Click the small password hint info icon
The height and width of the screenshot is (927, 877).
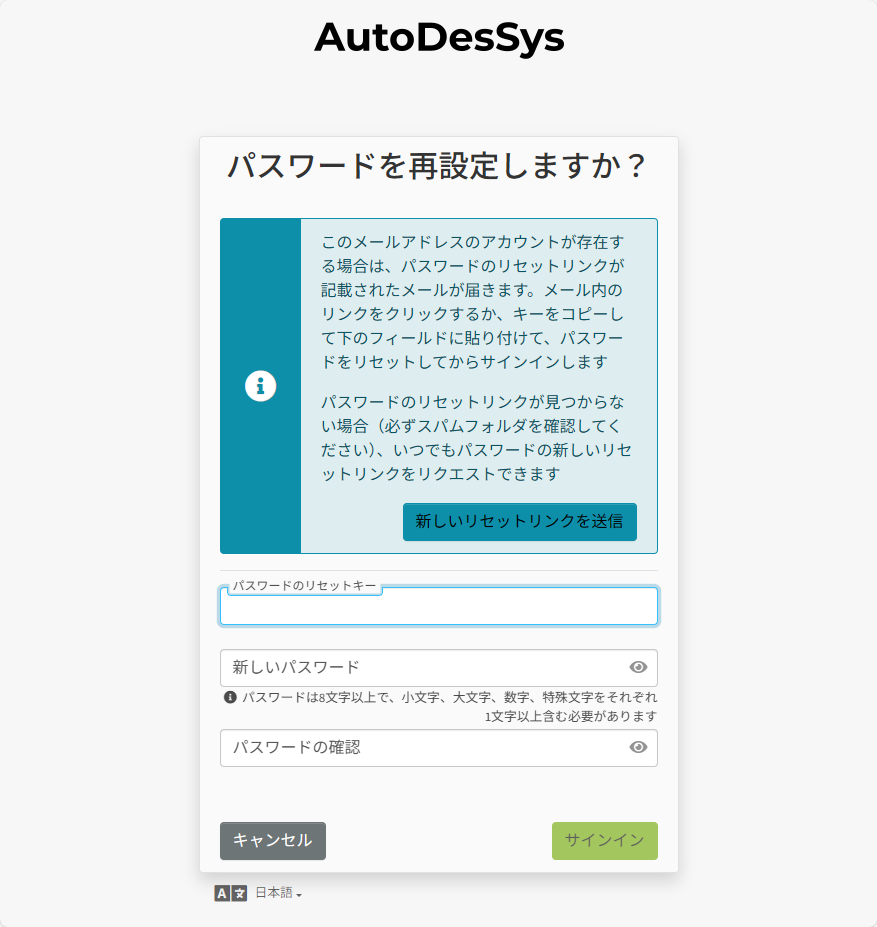coord(230,697)
